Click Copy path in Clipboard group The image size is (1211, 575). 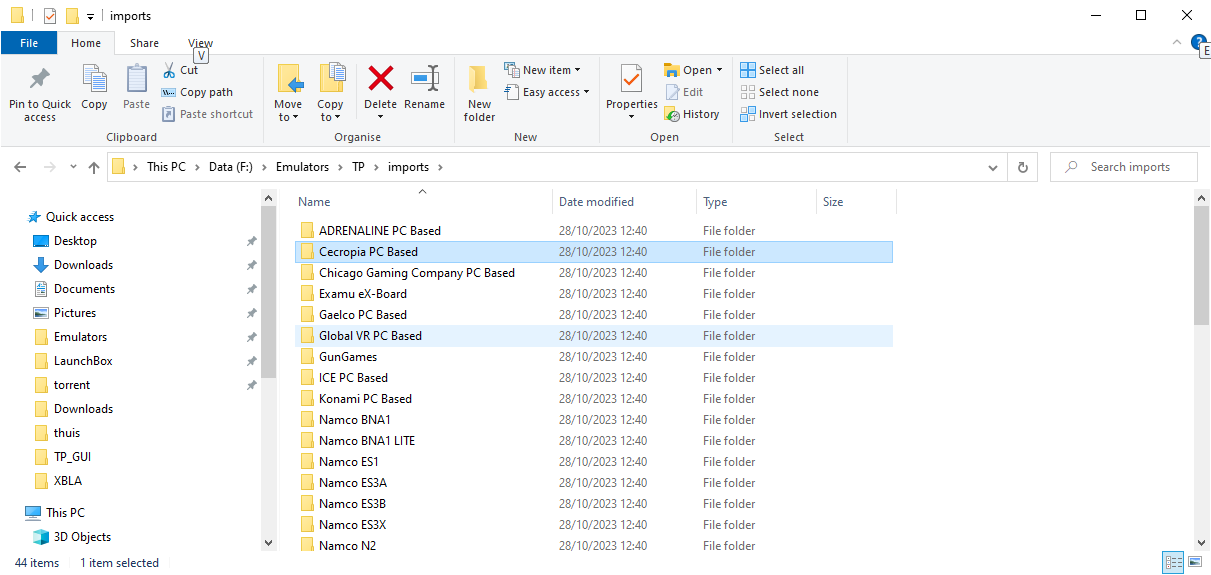tap(197, 92)
